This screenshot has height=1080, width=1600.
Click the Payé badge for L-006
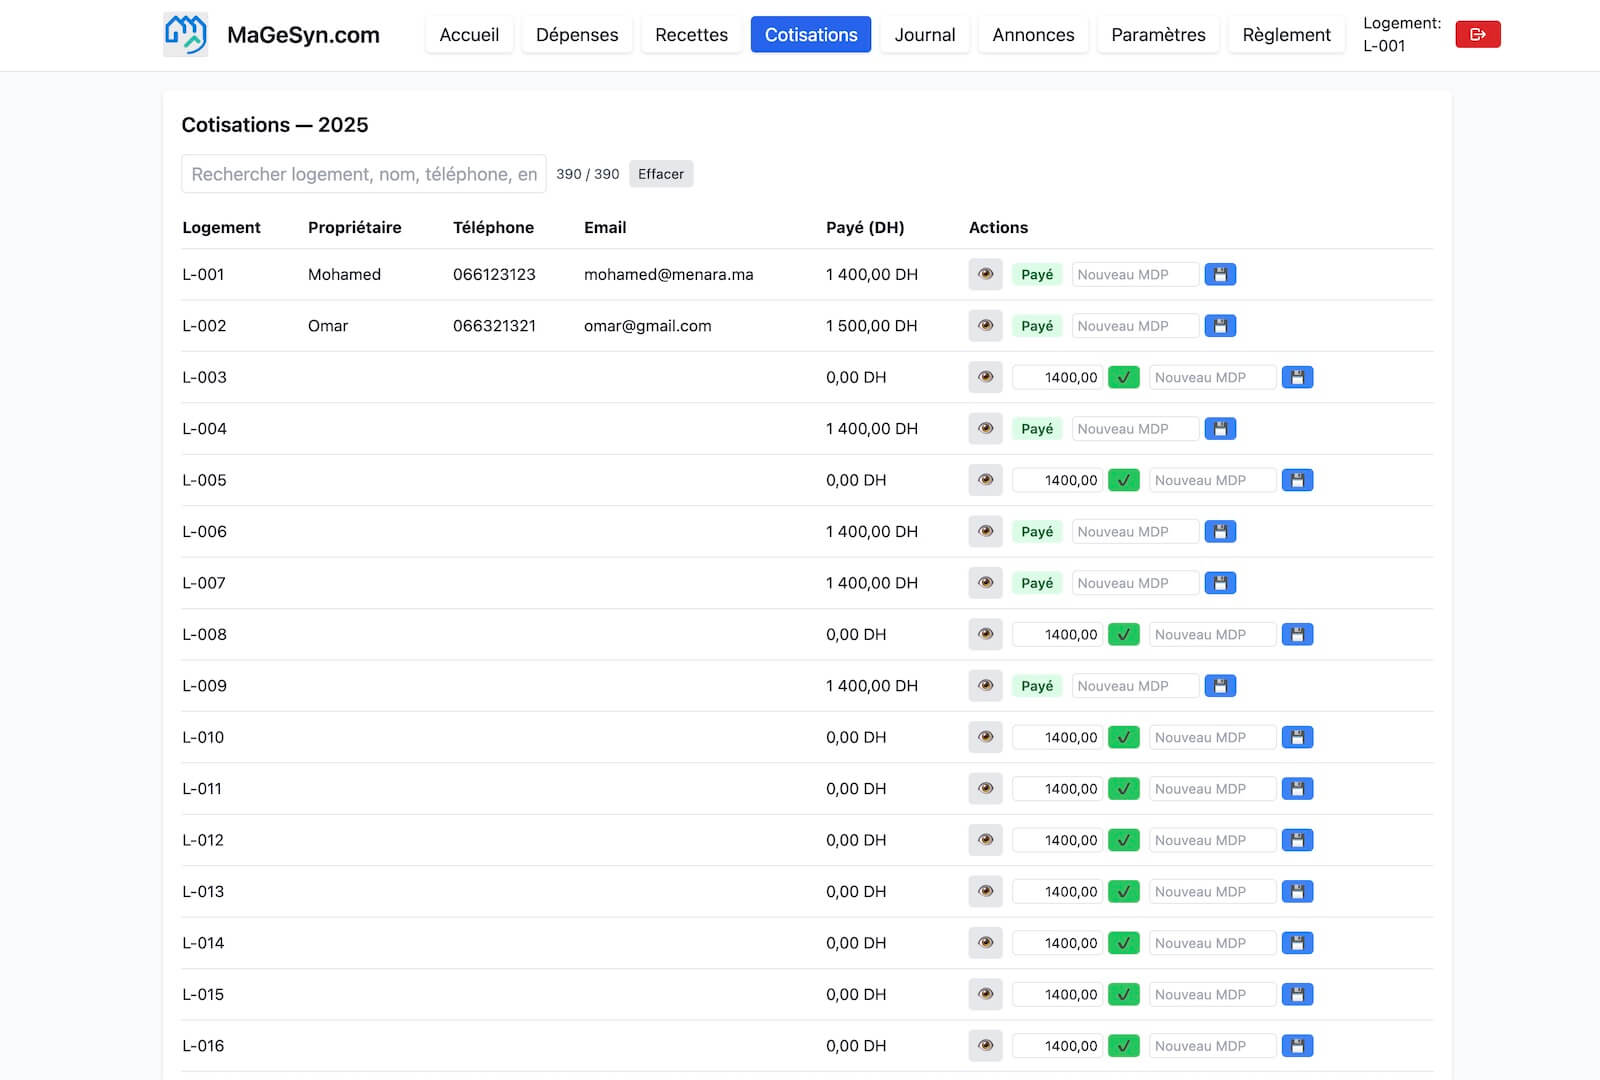[1036, 532]
